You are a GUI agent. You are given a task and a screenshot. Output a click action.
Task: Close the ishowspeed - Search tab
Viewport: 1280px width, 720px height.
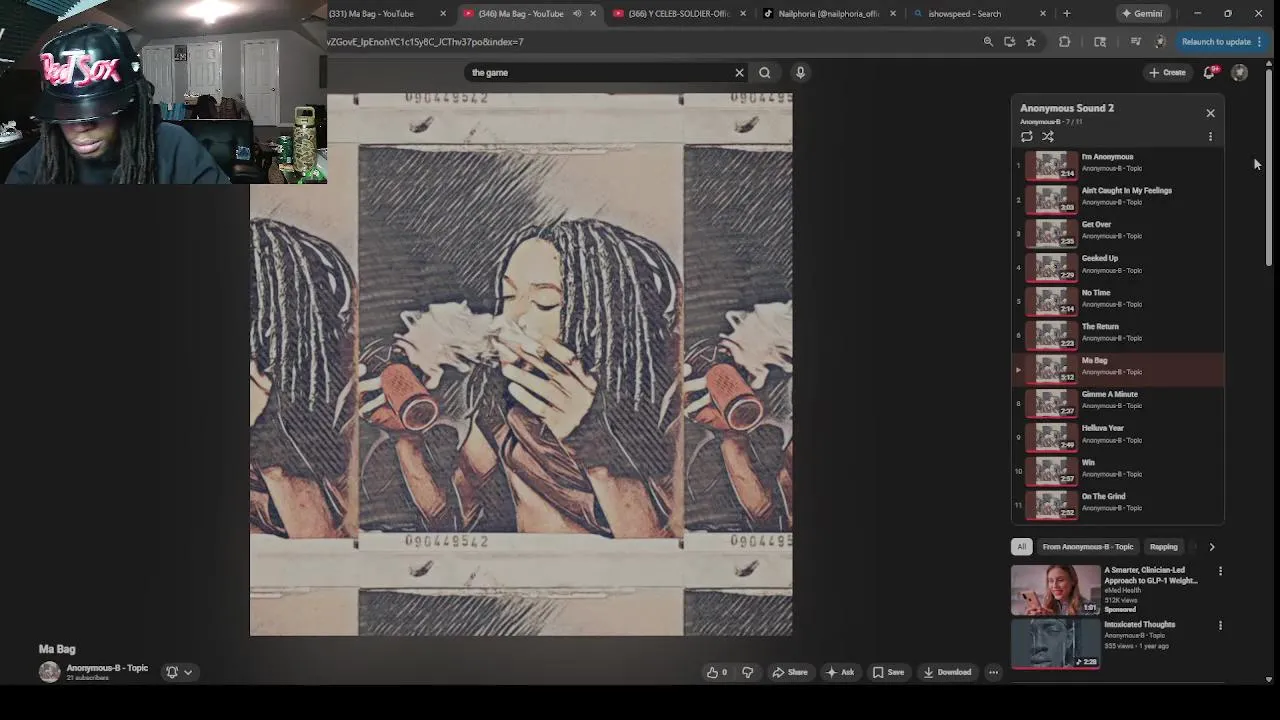[x=1043, y=14]
